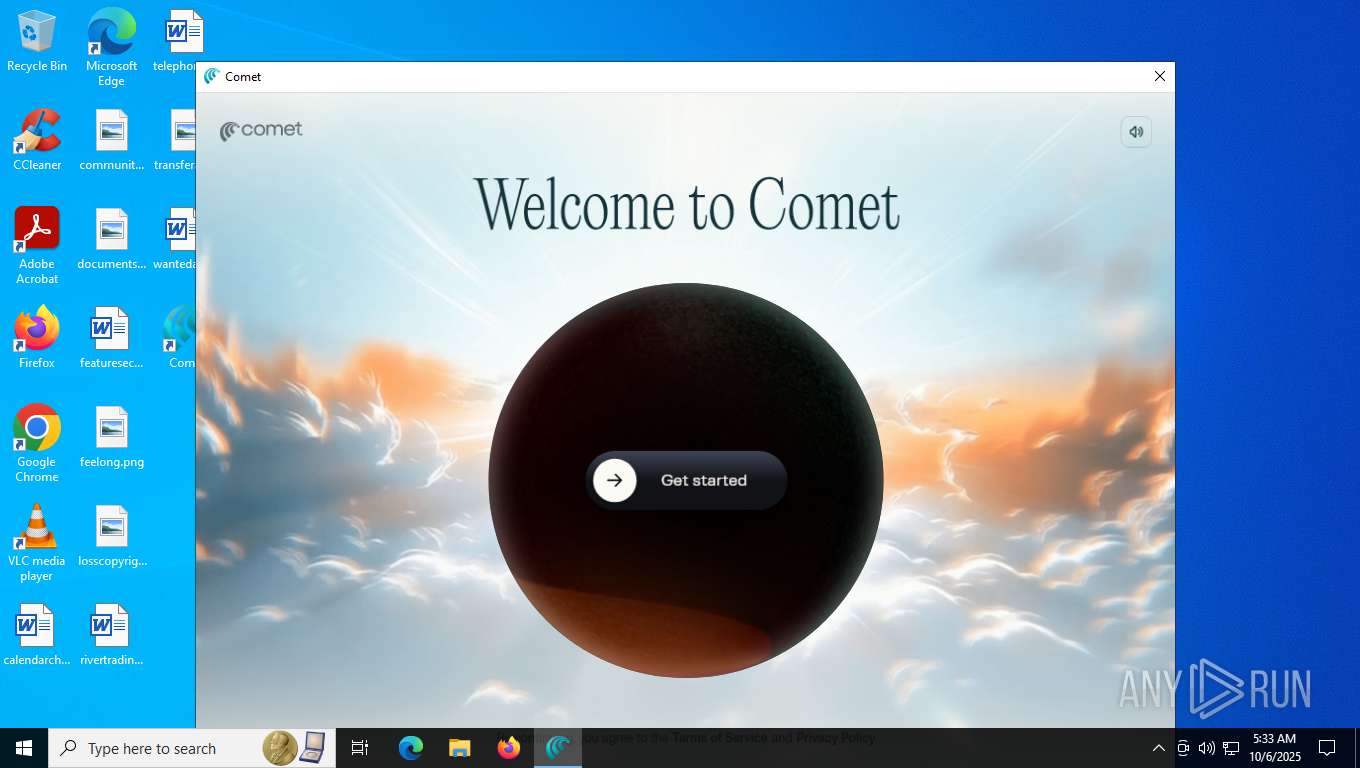Select the Adobe Acrobat desktop shortcut
1360x768 pixels.
point(37,246)
